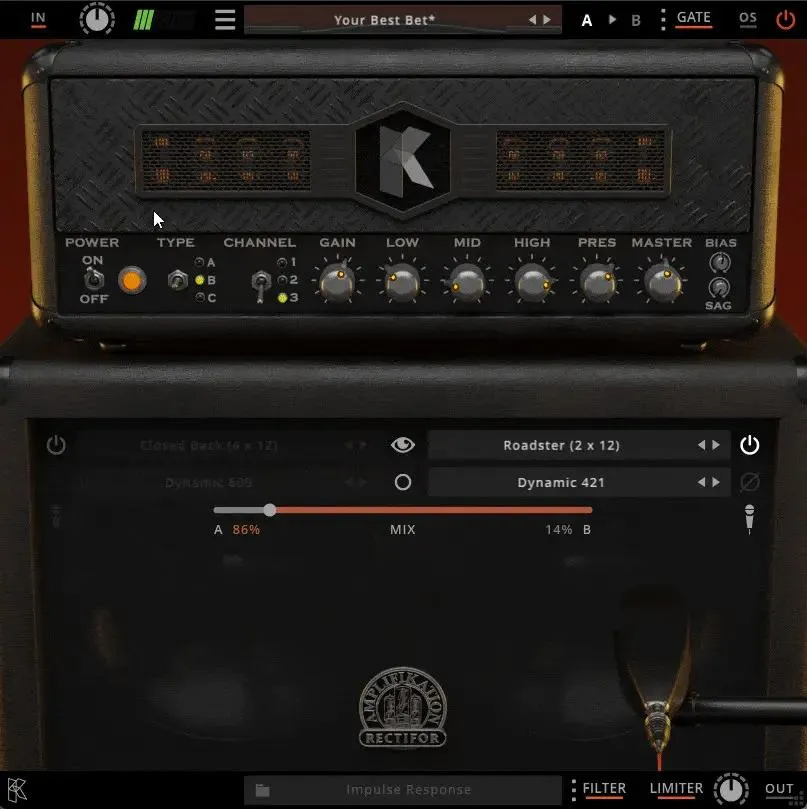Select previous cabinet before Roadster (2 x 12)

click(701, 445)
